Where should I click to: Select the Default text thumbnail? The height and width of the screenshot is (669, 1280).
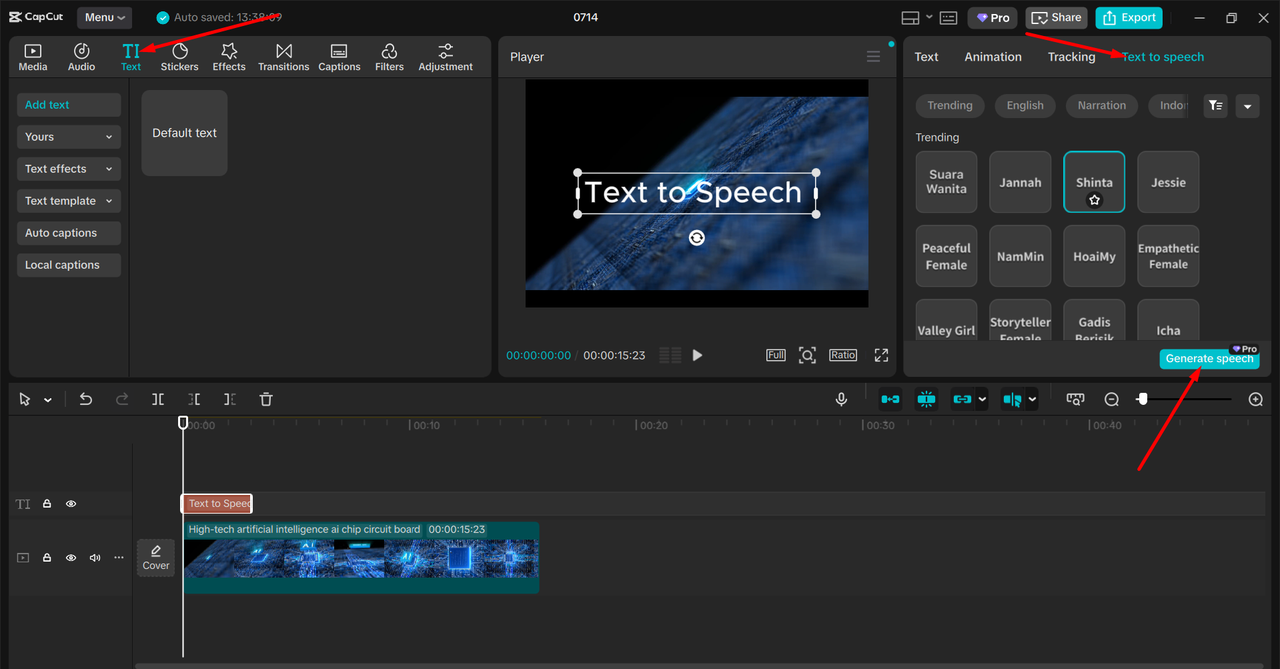(184, 133)
